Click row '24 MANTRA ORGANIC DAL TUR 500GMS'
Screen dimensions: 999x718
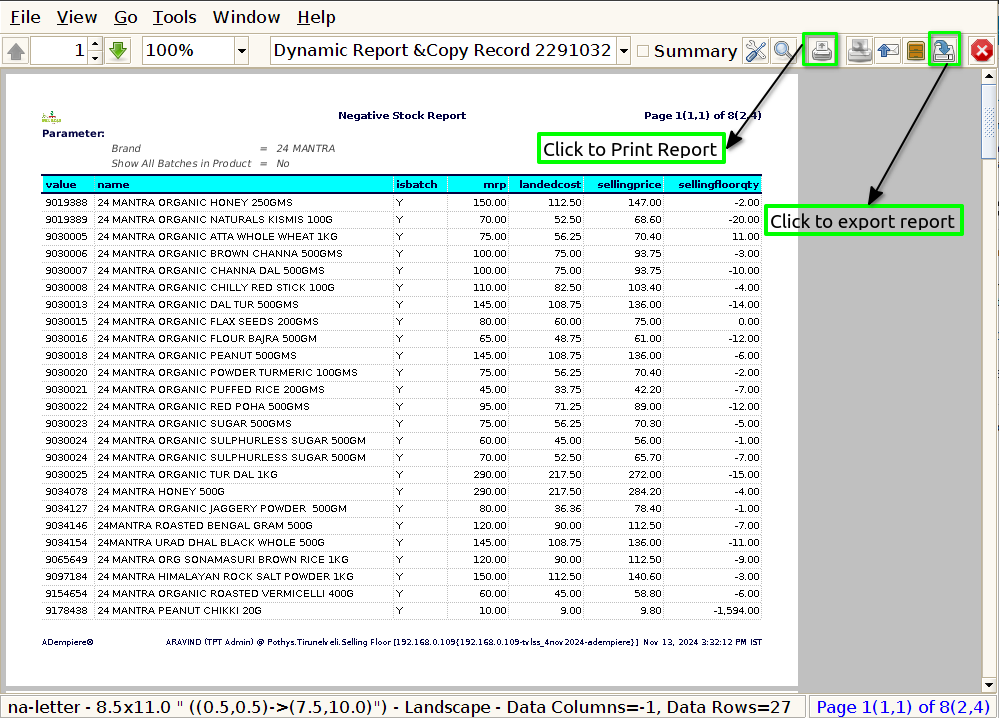tap(401, 305)
